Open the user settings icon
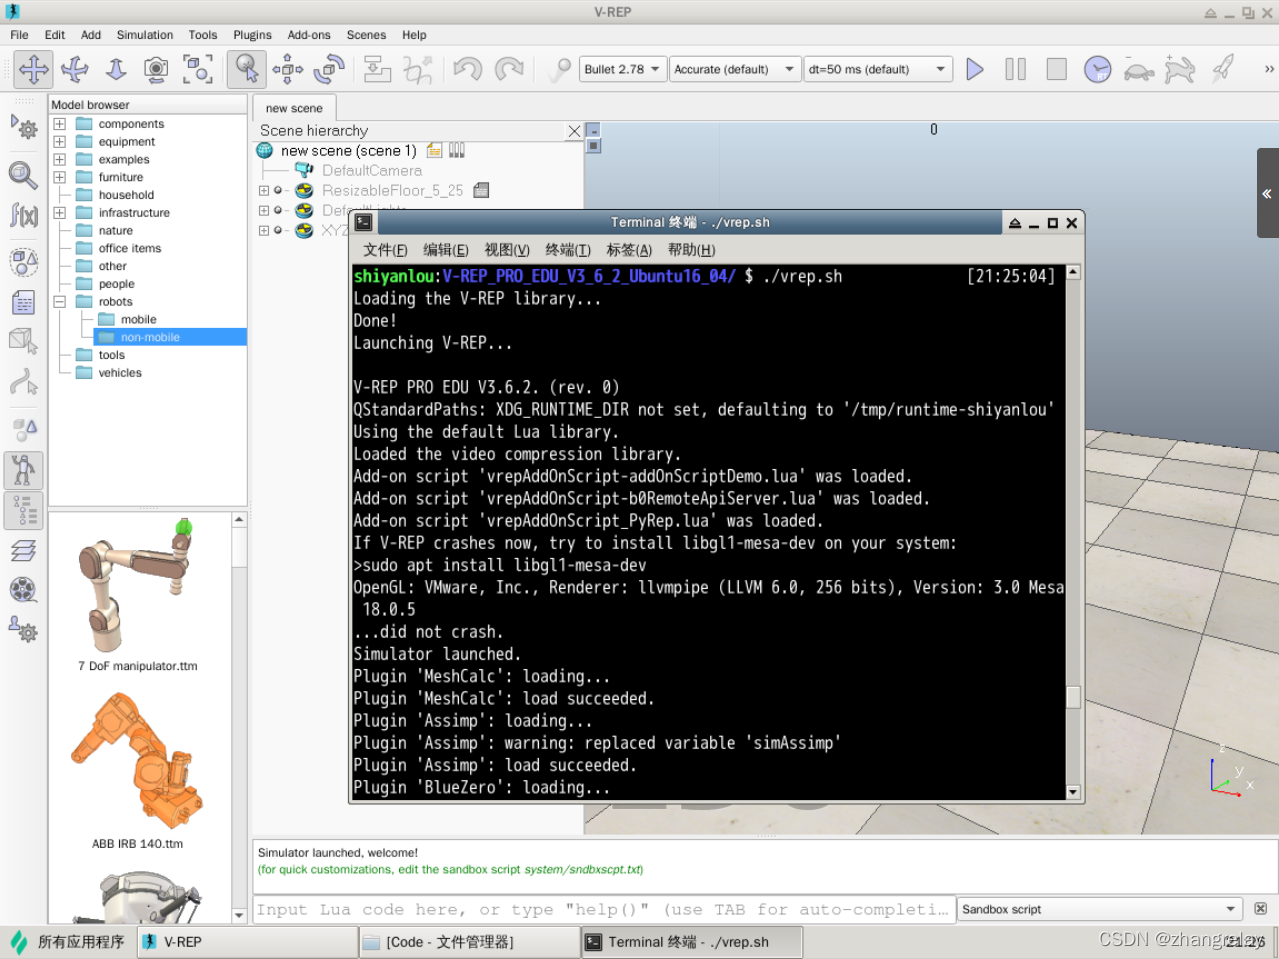This screenshot has width=1279, height=959. pos(24,629)
